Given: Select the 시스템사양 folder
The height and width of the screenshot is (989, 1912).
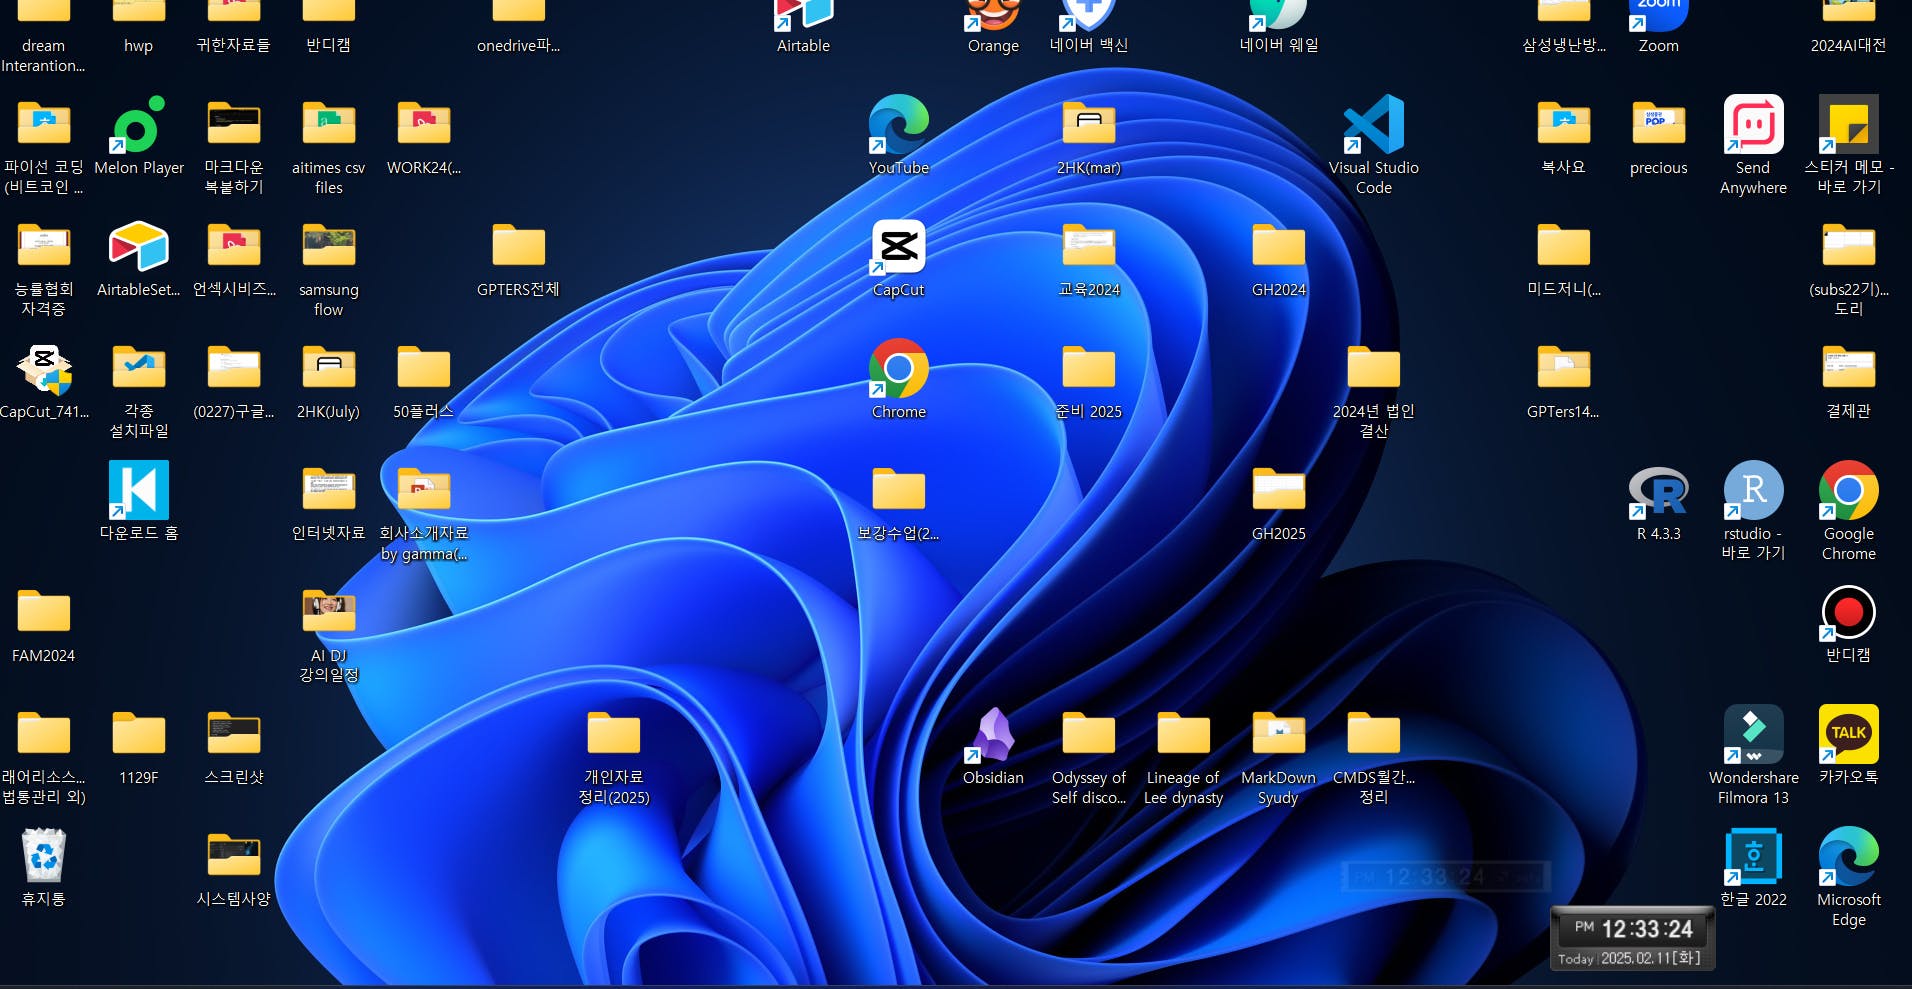Looking at the screenshot, I should pos(233,857).
